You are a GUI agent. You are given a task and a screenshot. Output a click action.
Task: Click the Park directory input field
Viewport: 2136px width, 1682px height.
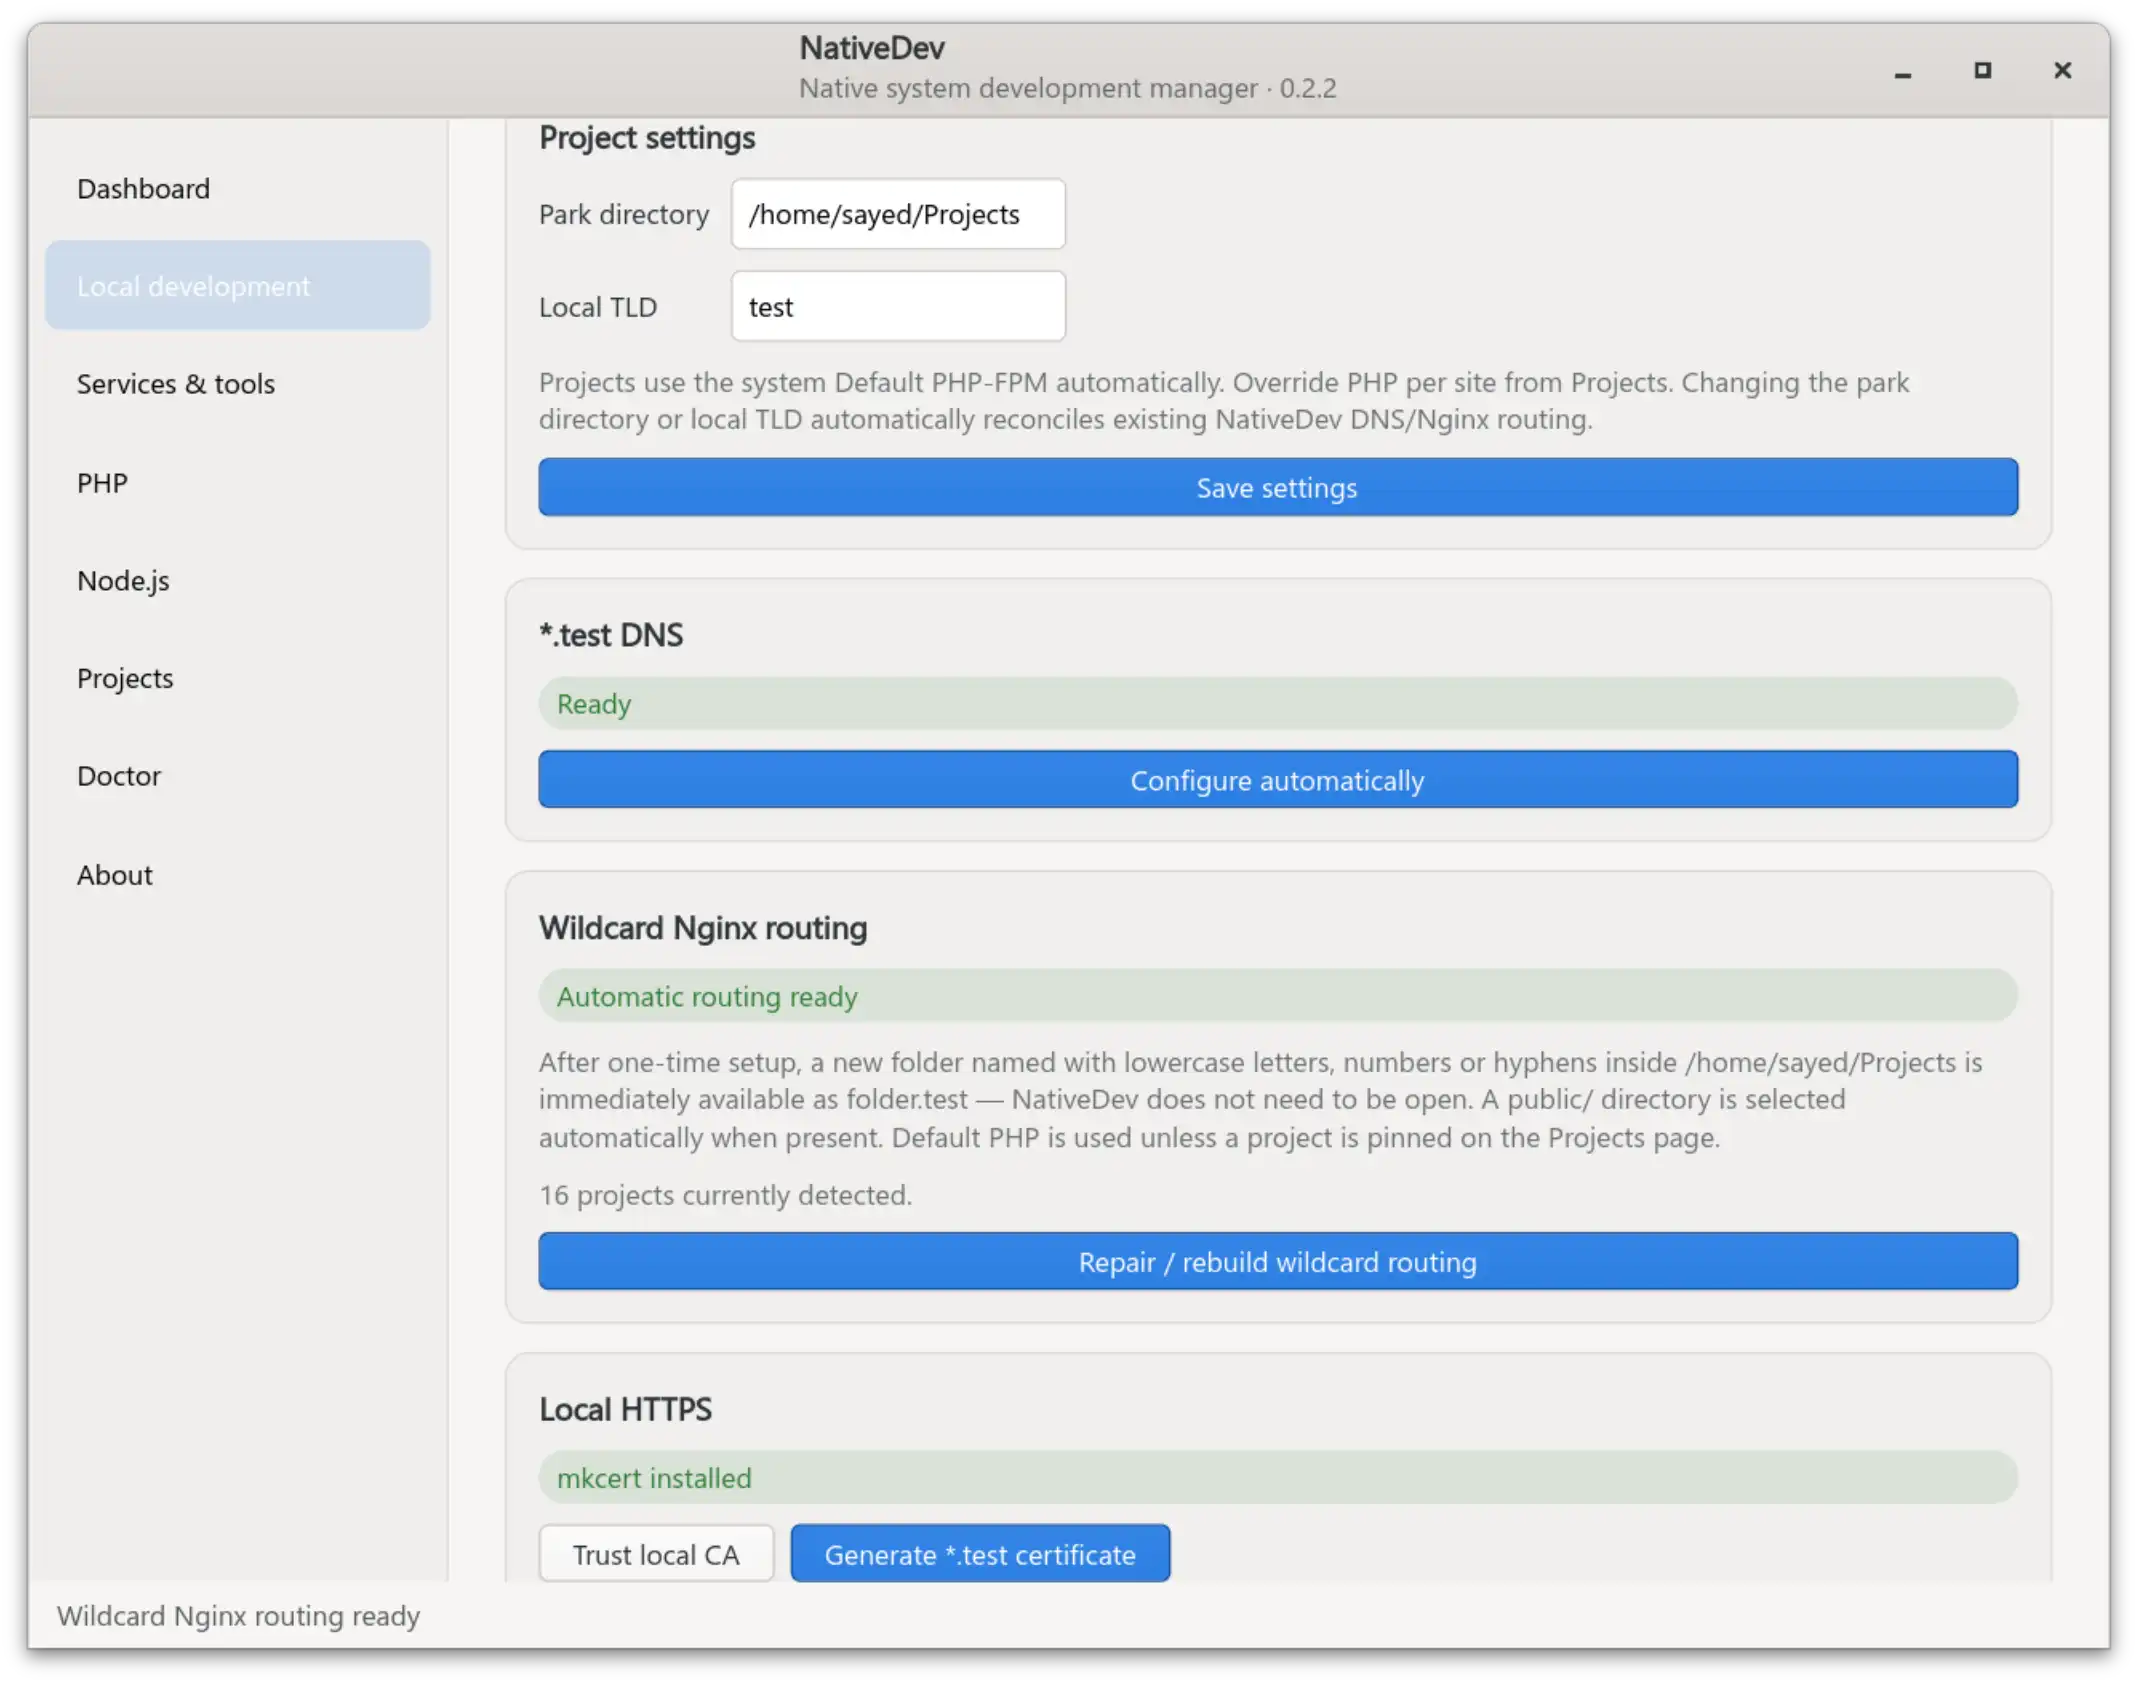898,214
